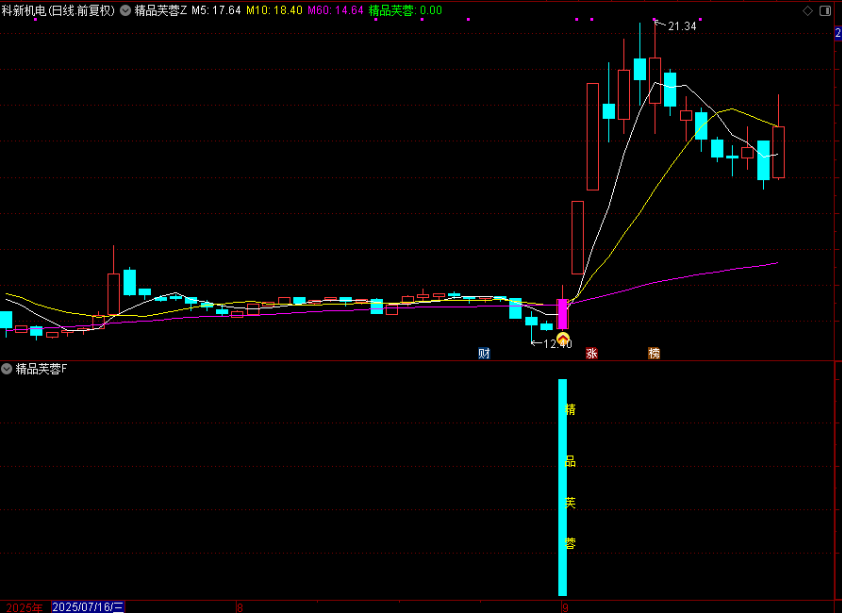This screenshot has height=613, width=842.
Task: Click the M60 moving average value label
Action: (x=335, y=10)
